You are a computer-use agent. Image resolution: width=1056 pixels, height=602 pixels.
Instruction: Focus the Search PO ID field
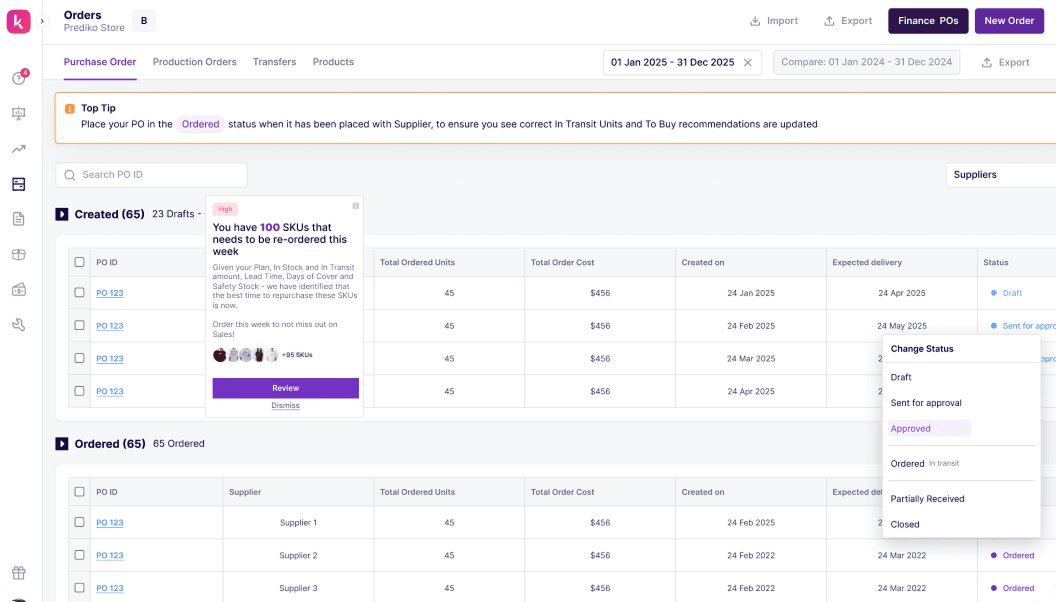[152, 175]
